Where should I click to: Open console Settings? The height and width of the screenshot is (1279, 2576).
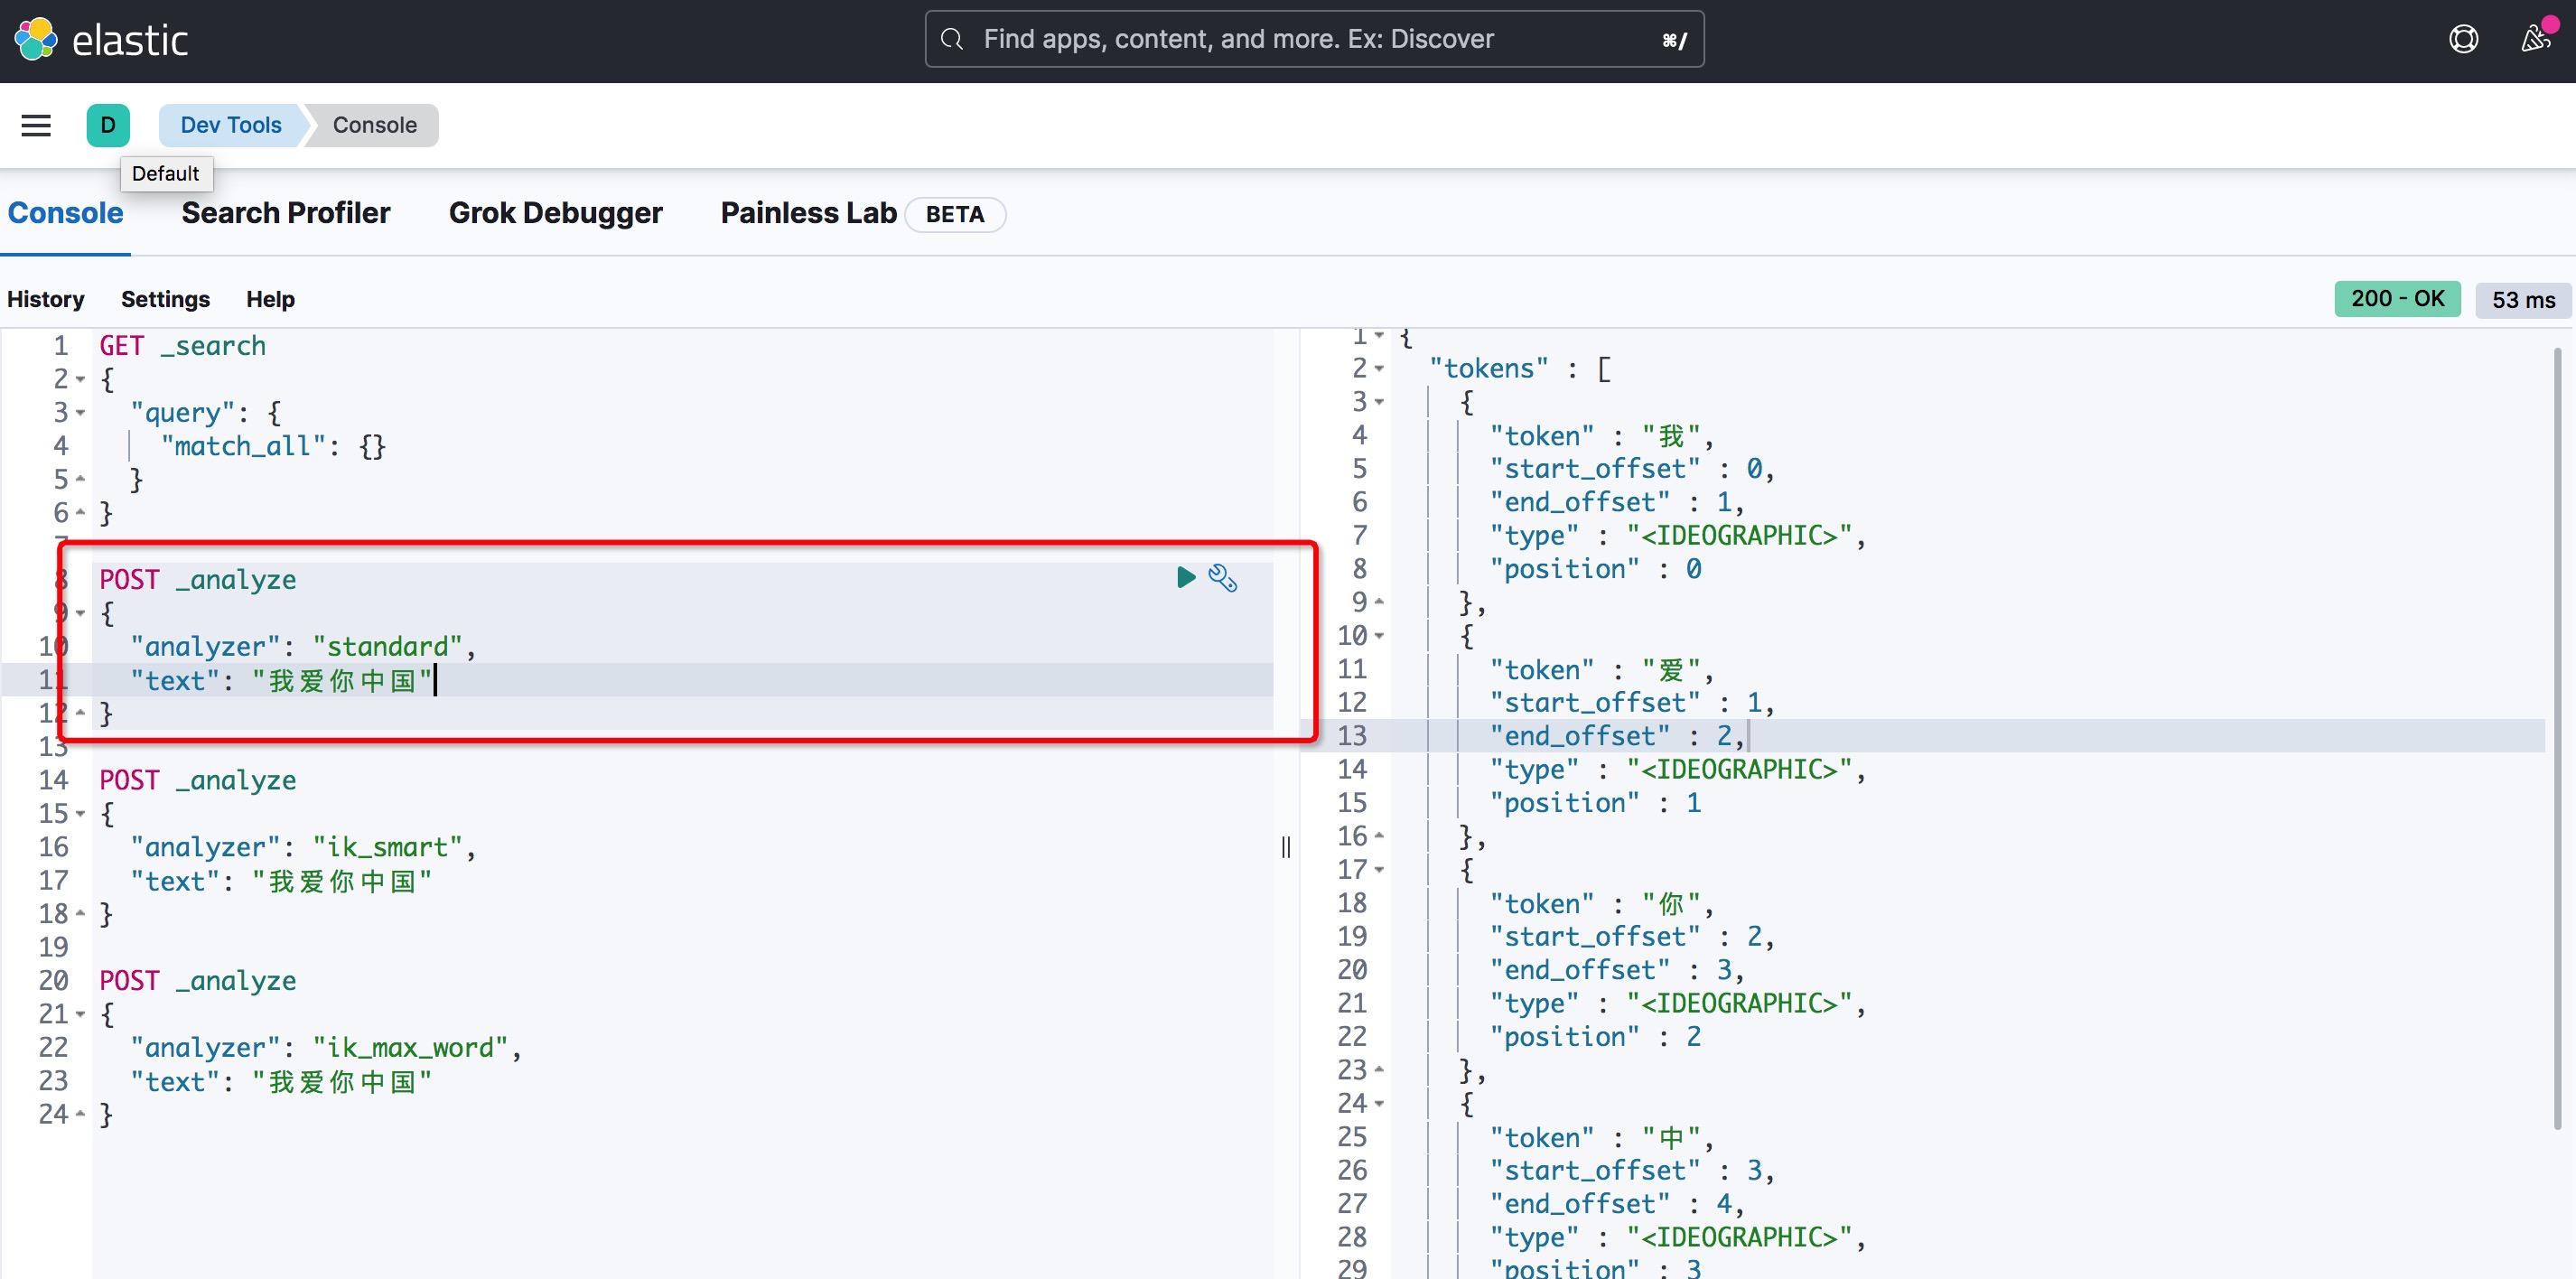(165, 299)
